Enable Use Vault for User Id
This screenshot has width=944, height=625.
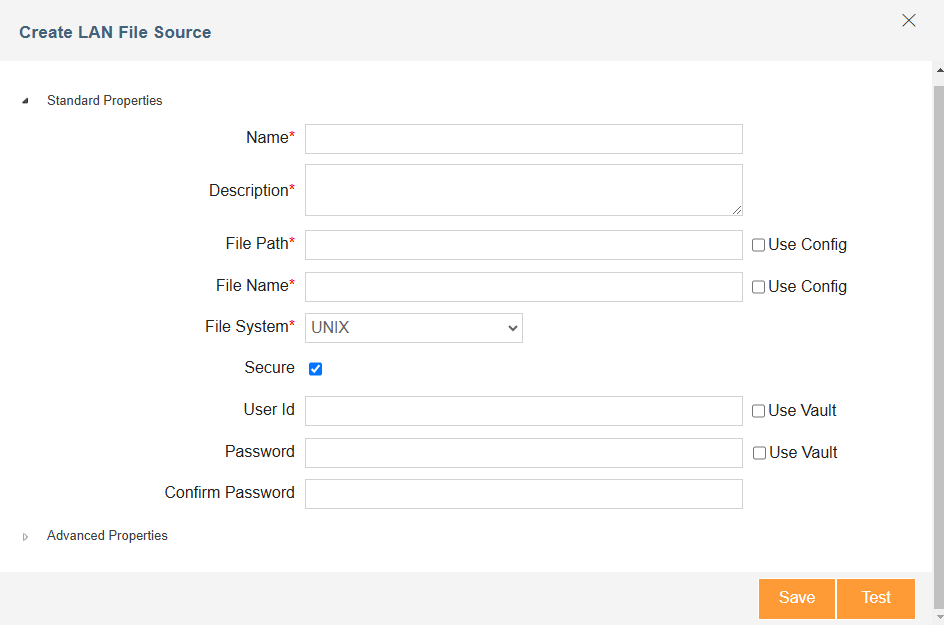(759, 411)
